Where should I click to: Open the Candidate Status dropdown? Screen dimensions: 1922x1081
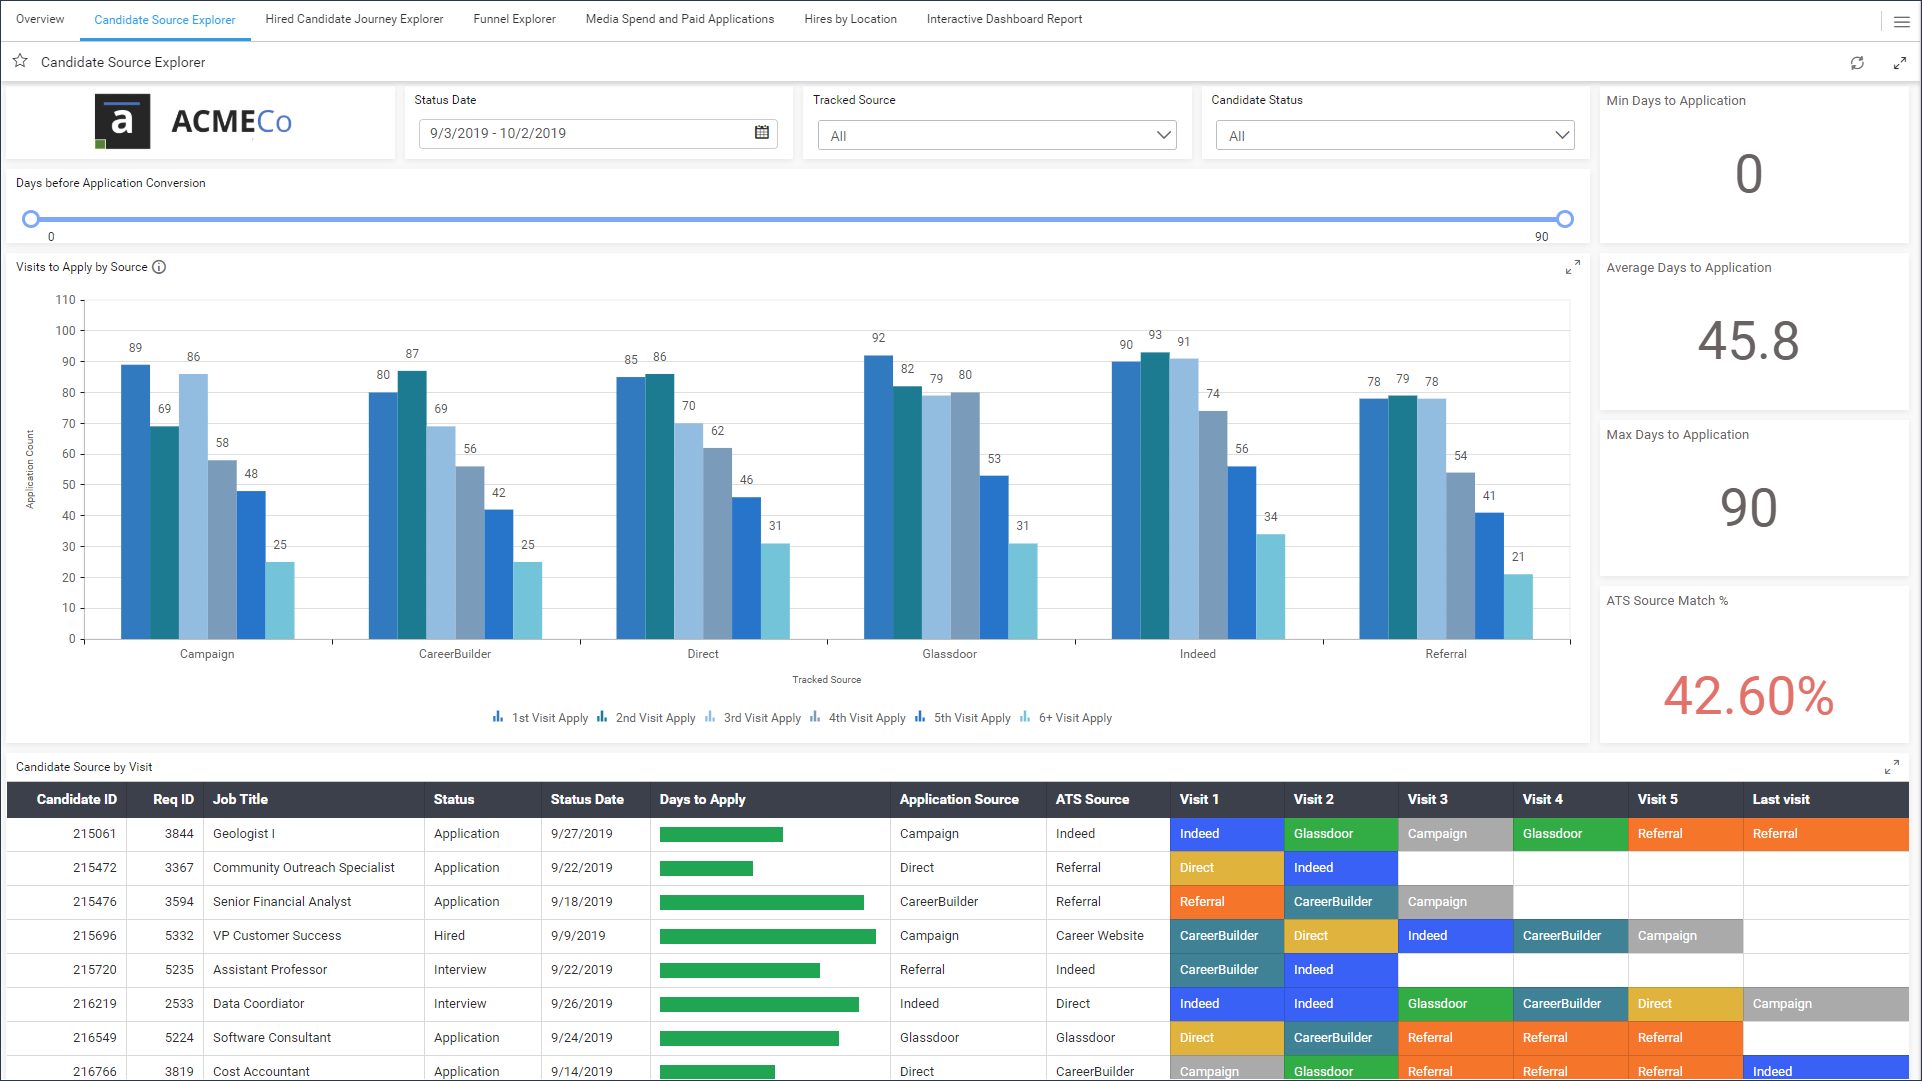tap(1395, 136)
